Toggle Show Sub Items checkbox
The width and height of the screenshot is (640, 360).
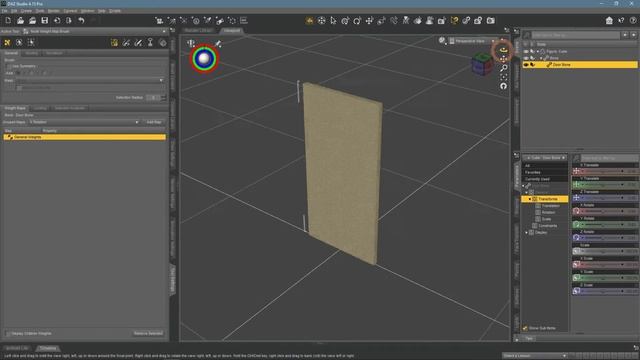525,328
